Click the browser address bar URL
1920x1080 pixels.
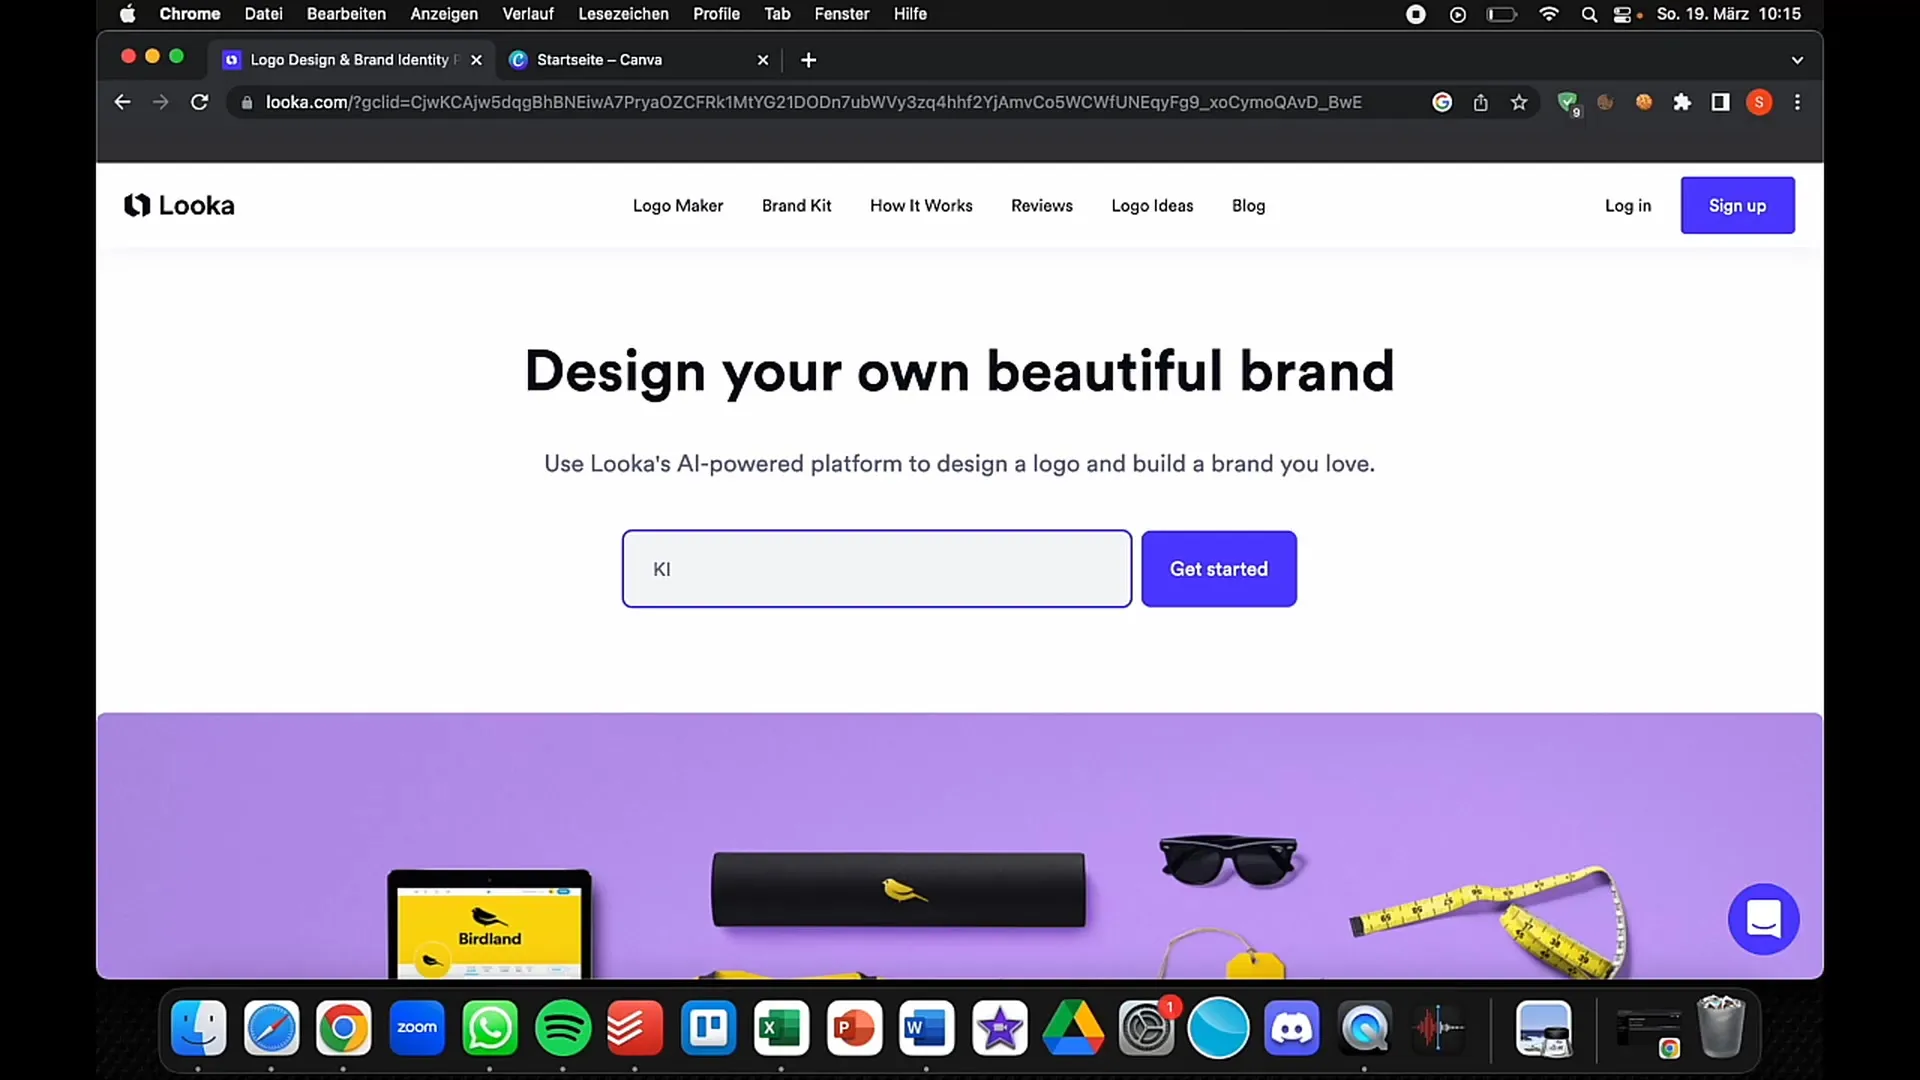[813, 102]
